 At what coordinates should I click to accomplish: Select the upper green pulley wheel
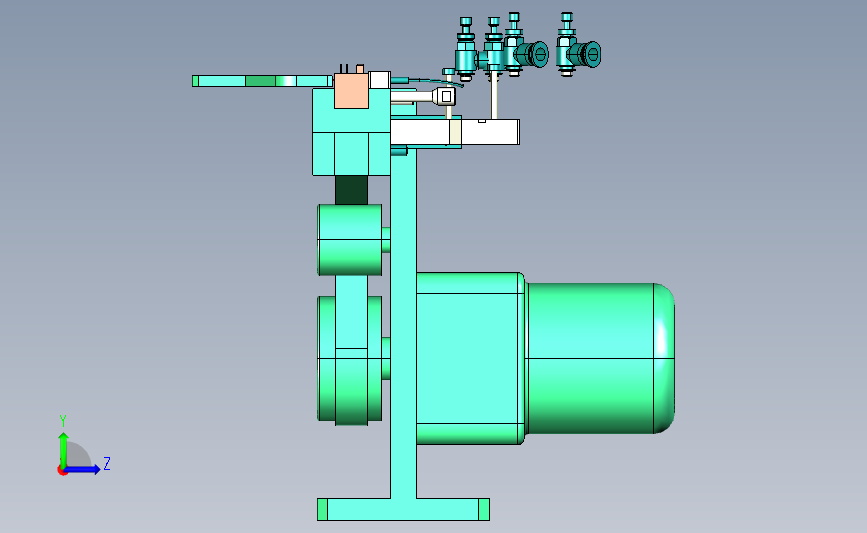[x=349, y=239]
